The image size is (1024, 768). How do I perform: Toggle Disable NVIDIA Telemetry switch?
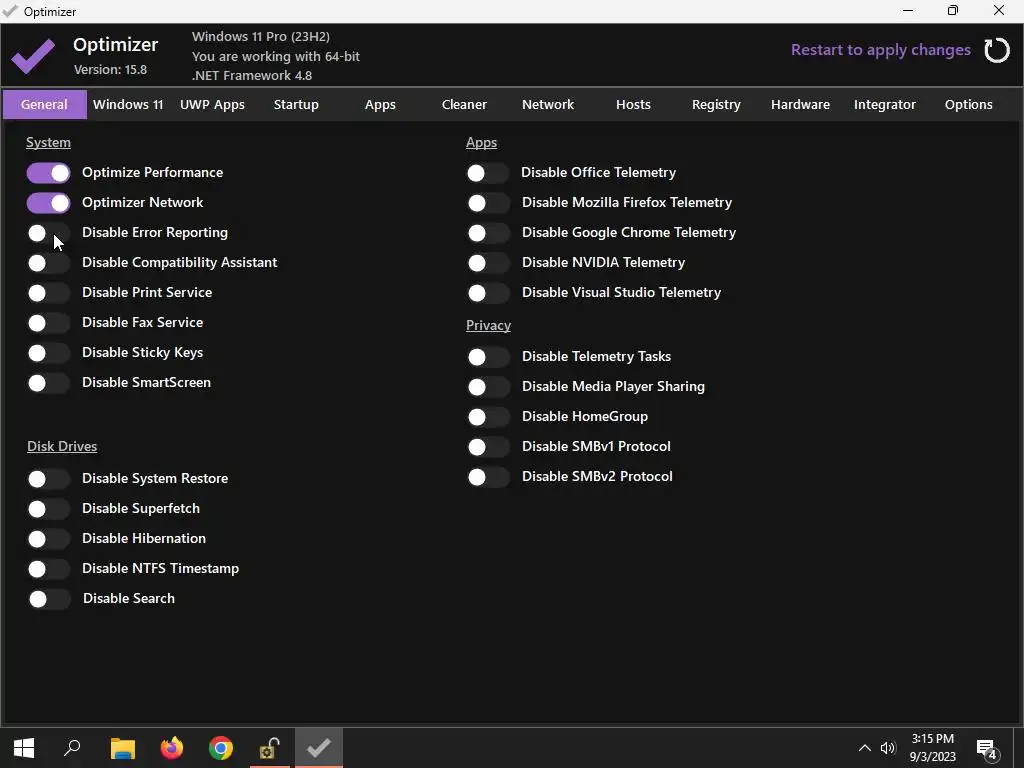click(488, 263)
